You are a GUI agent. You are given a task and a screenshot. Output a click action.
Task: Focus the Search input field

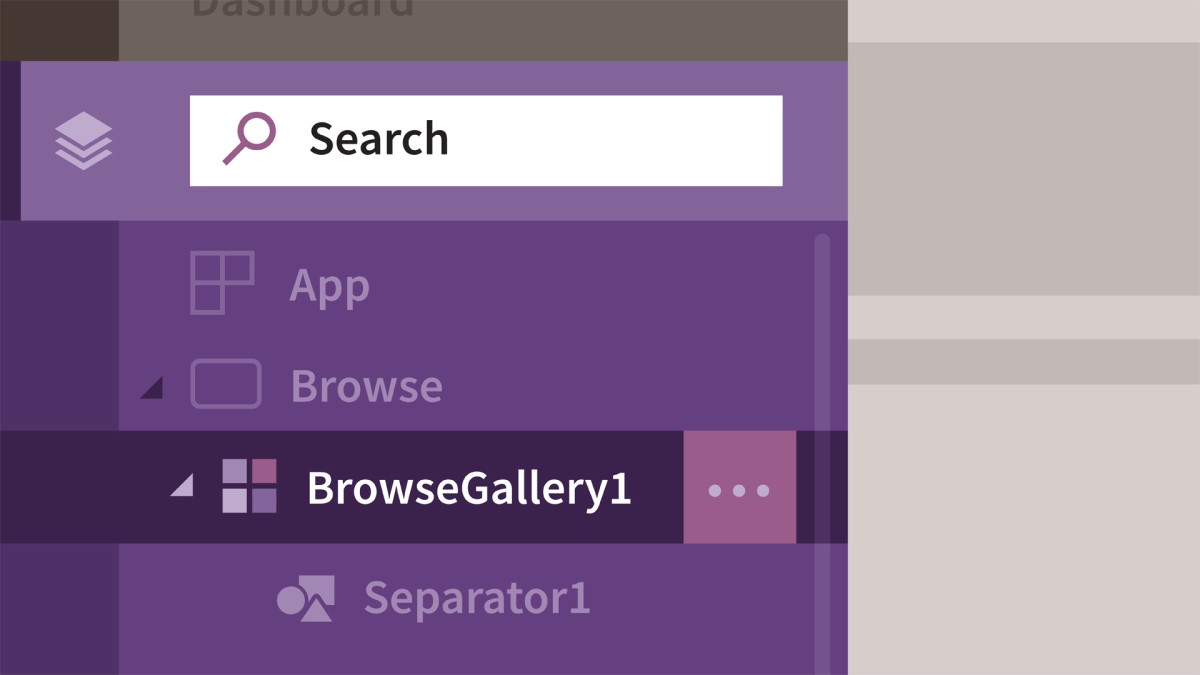(486, 141)
